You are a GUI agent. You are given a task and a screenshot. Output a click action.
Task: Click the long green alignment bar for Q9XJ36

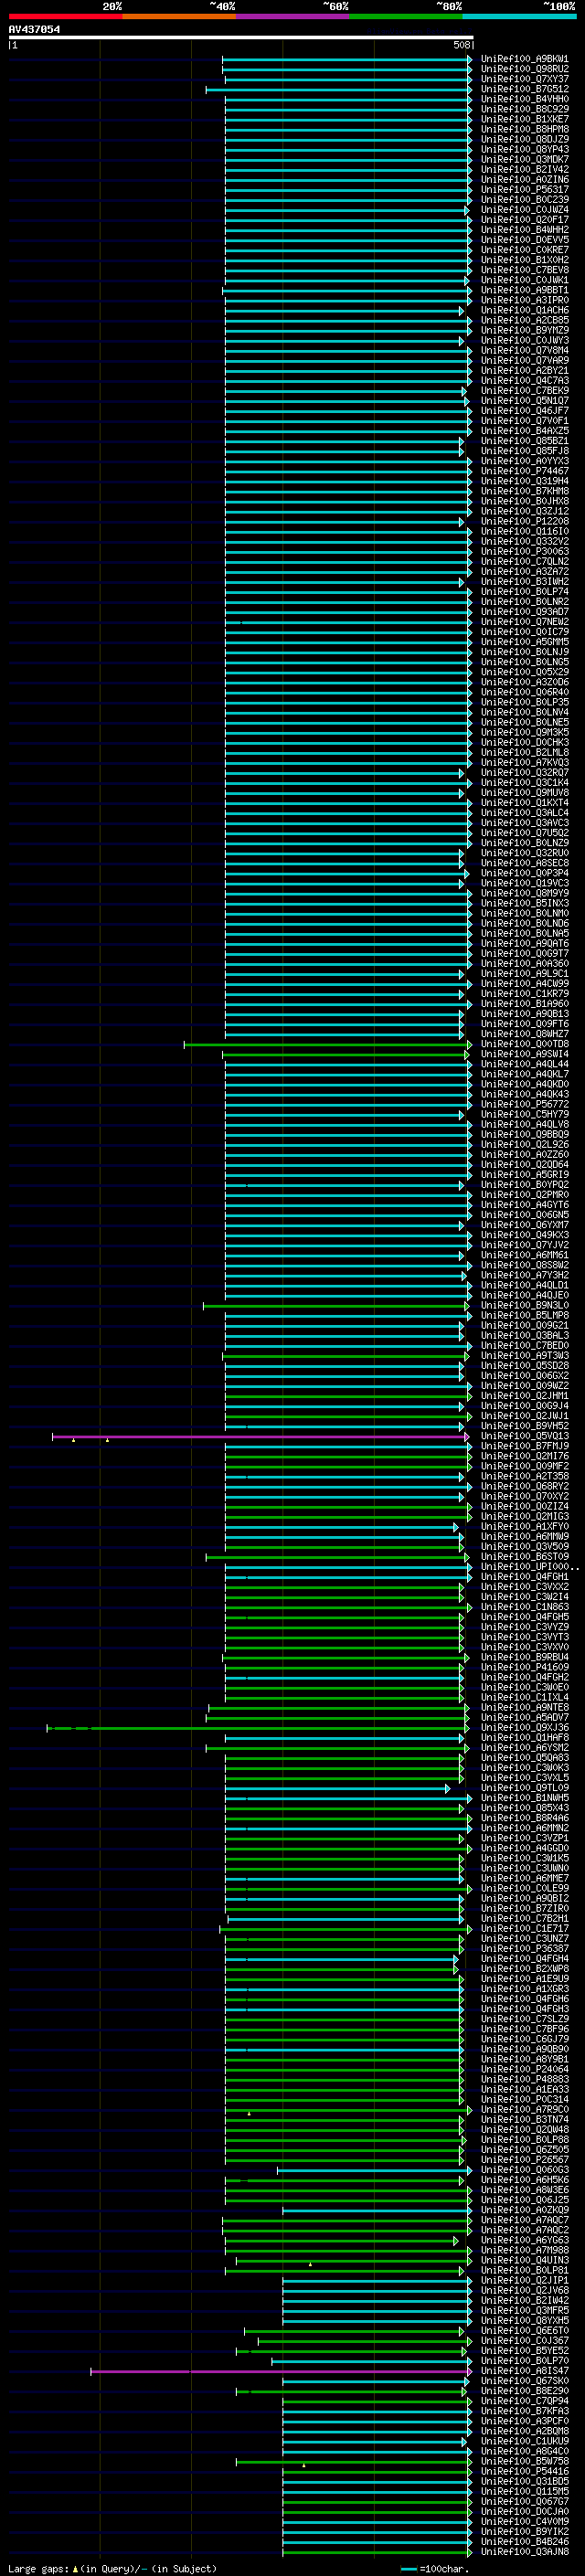coord(257,1729)
